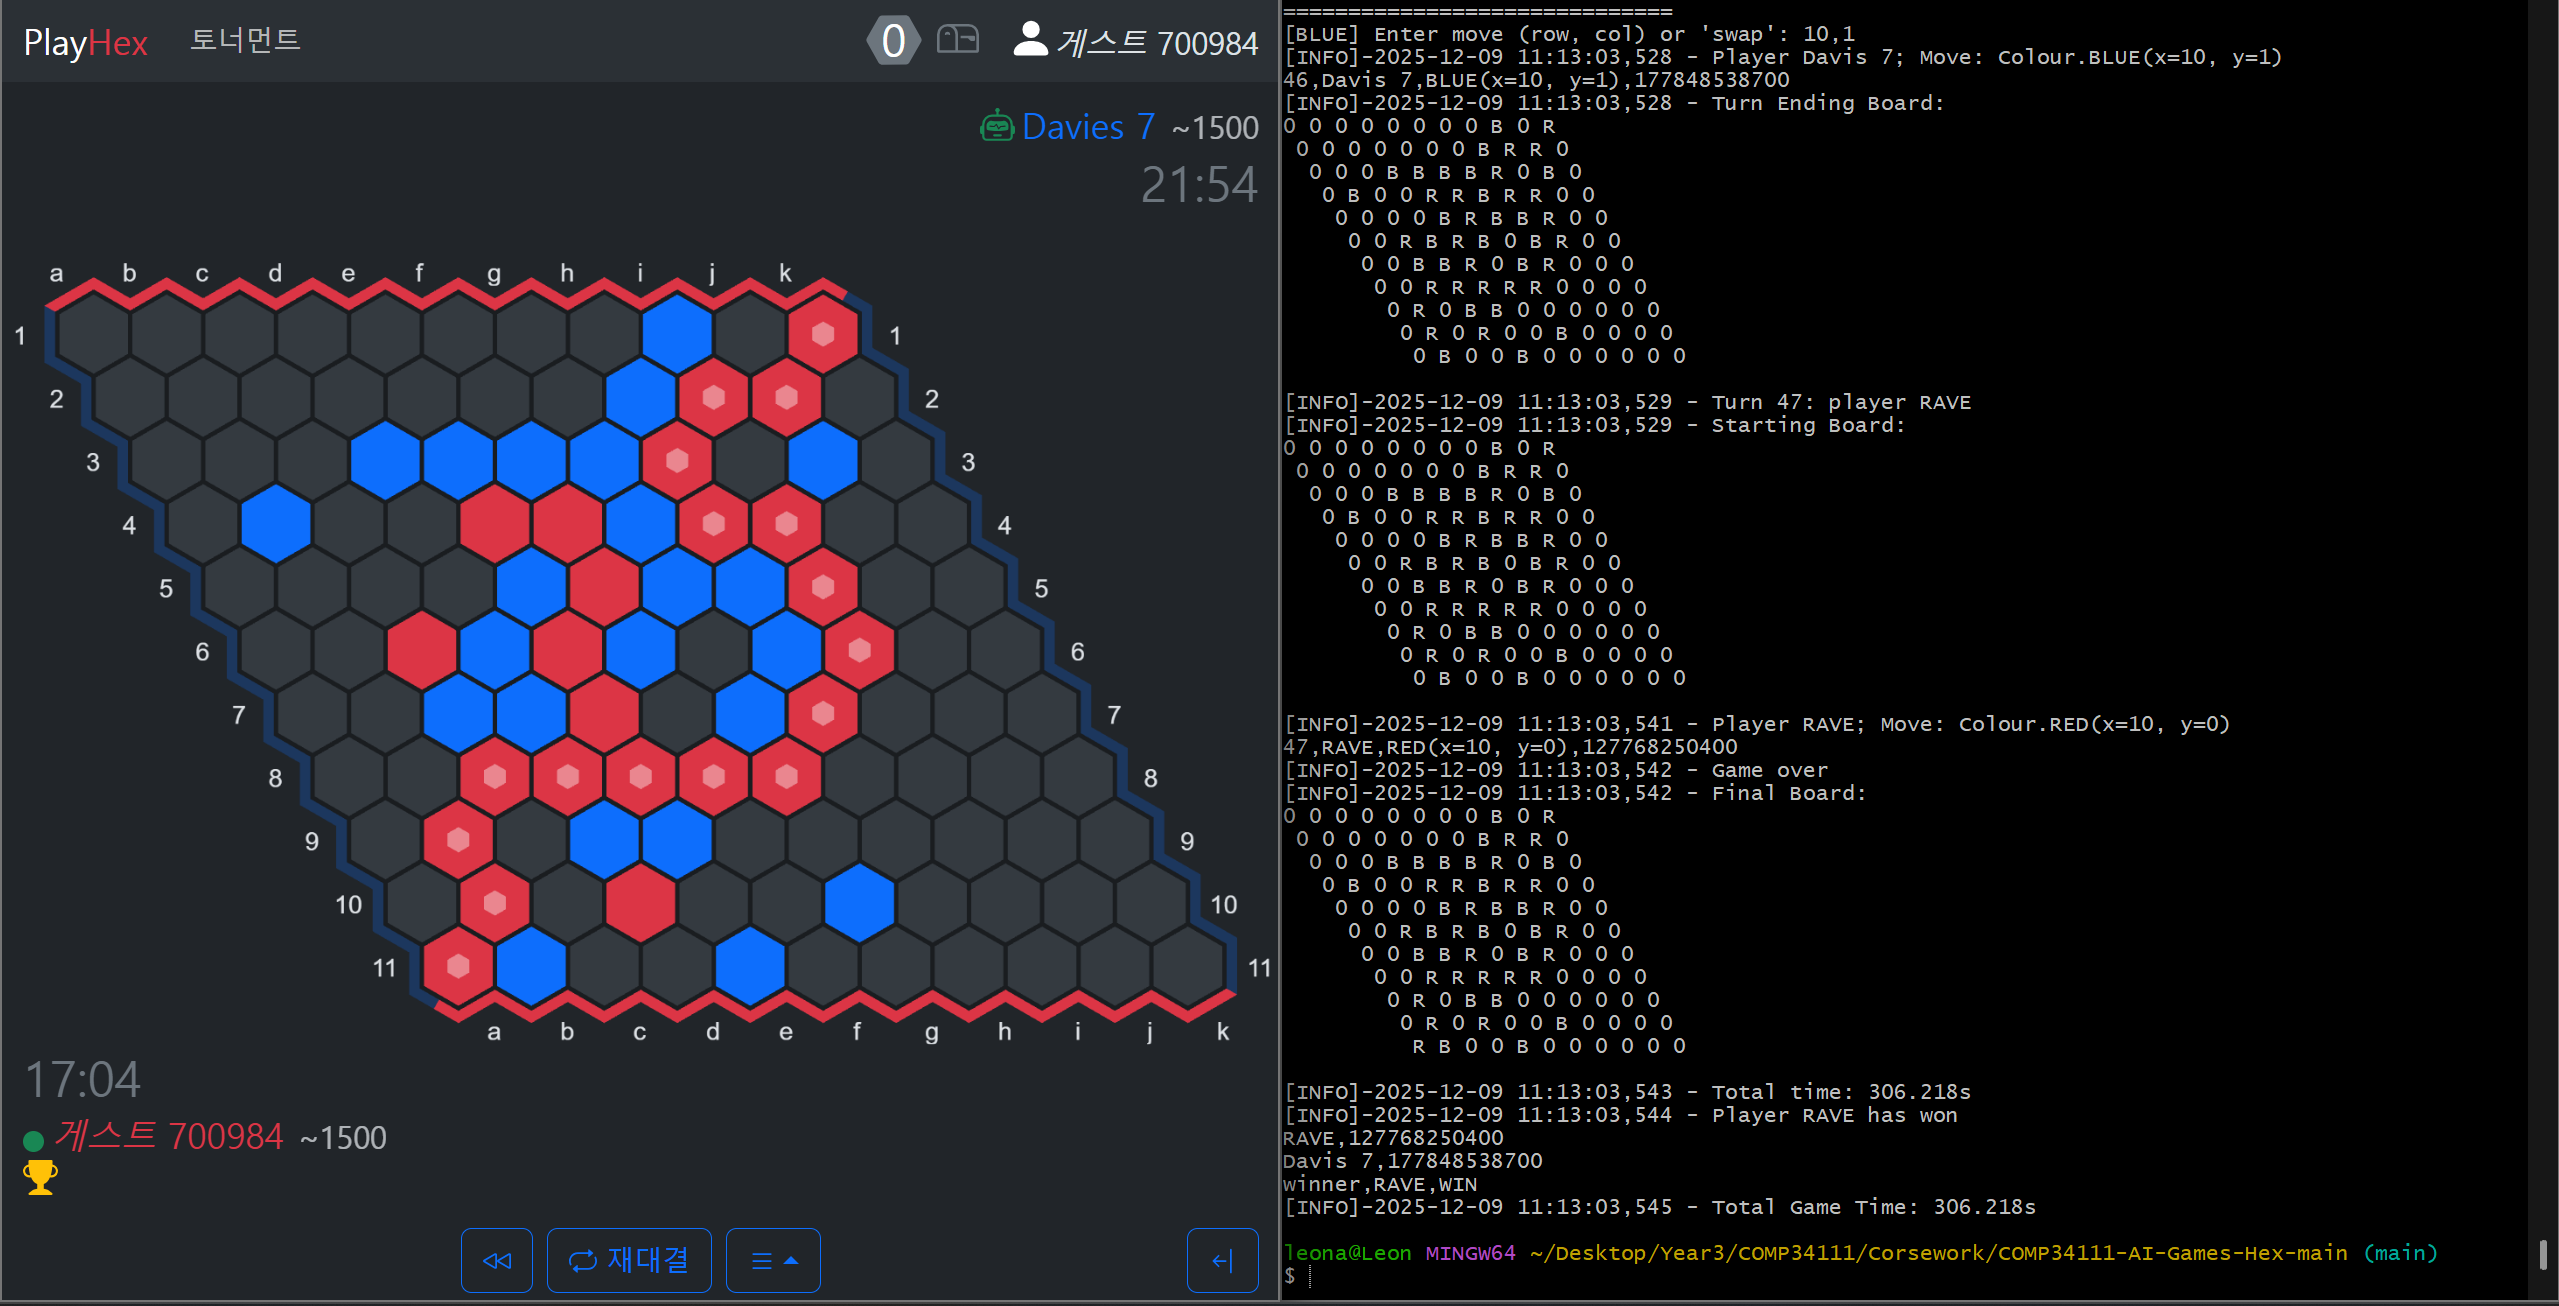Click the 17:04 player clock
Image resolution: width=2559 pixels, height=1306 pixels.
pyautogui.click(x=83, y=1080)
